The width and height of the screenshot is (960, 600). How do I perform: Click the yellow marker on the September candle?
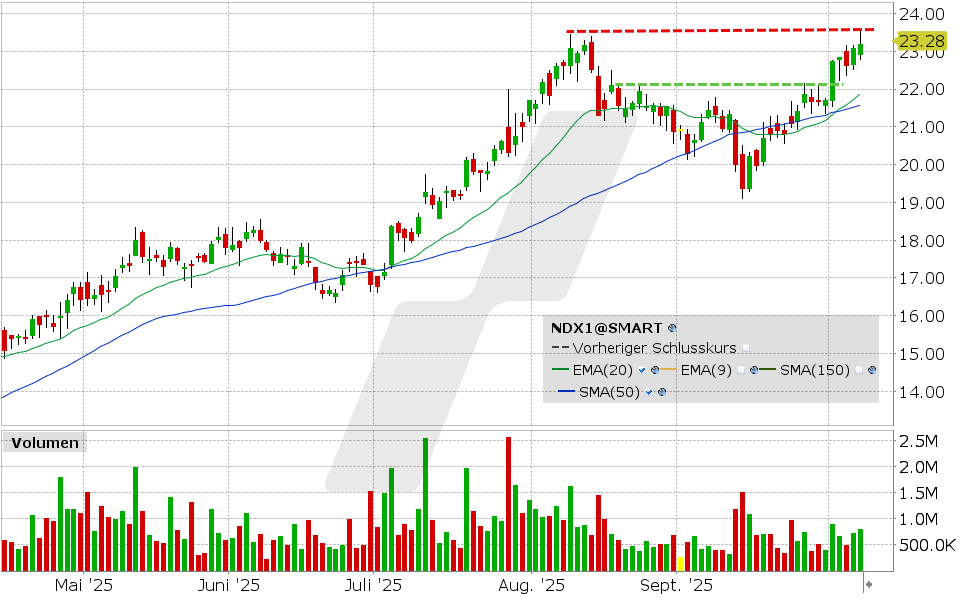681,129
